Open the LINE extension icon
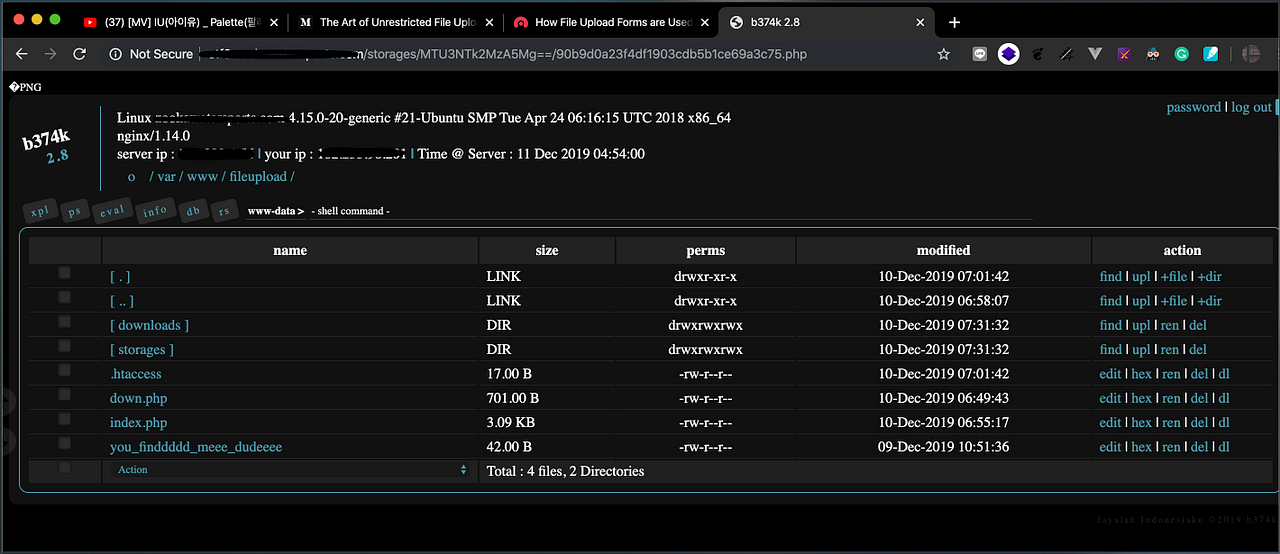This screenshot has height=554, width=1280. (980, 54)
